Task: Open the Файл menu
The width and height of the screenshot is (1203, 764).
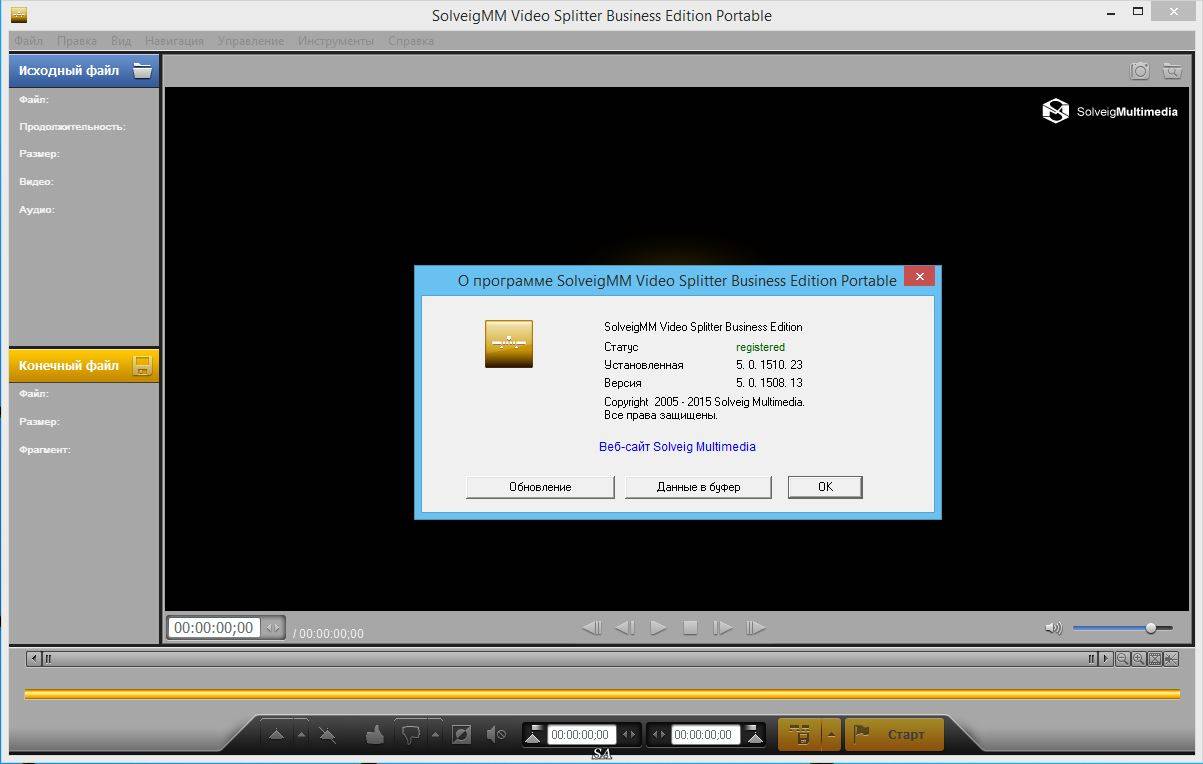Action: pyautogui.click(x=28, y=41)
